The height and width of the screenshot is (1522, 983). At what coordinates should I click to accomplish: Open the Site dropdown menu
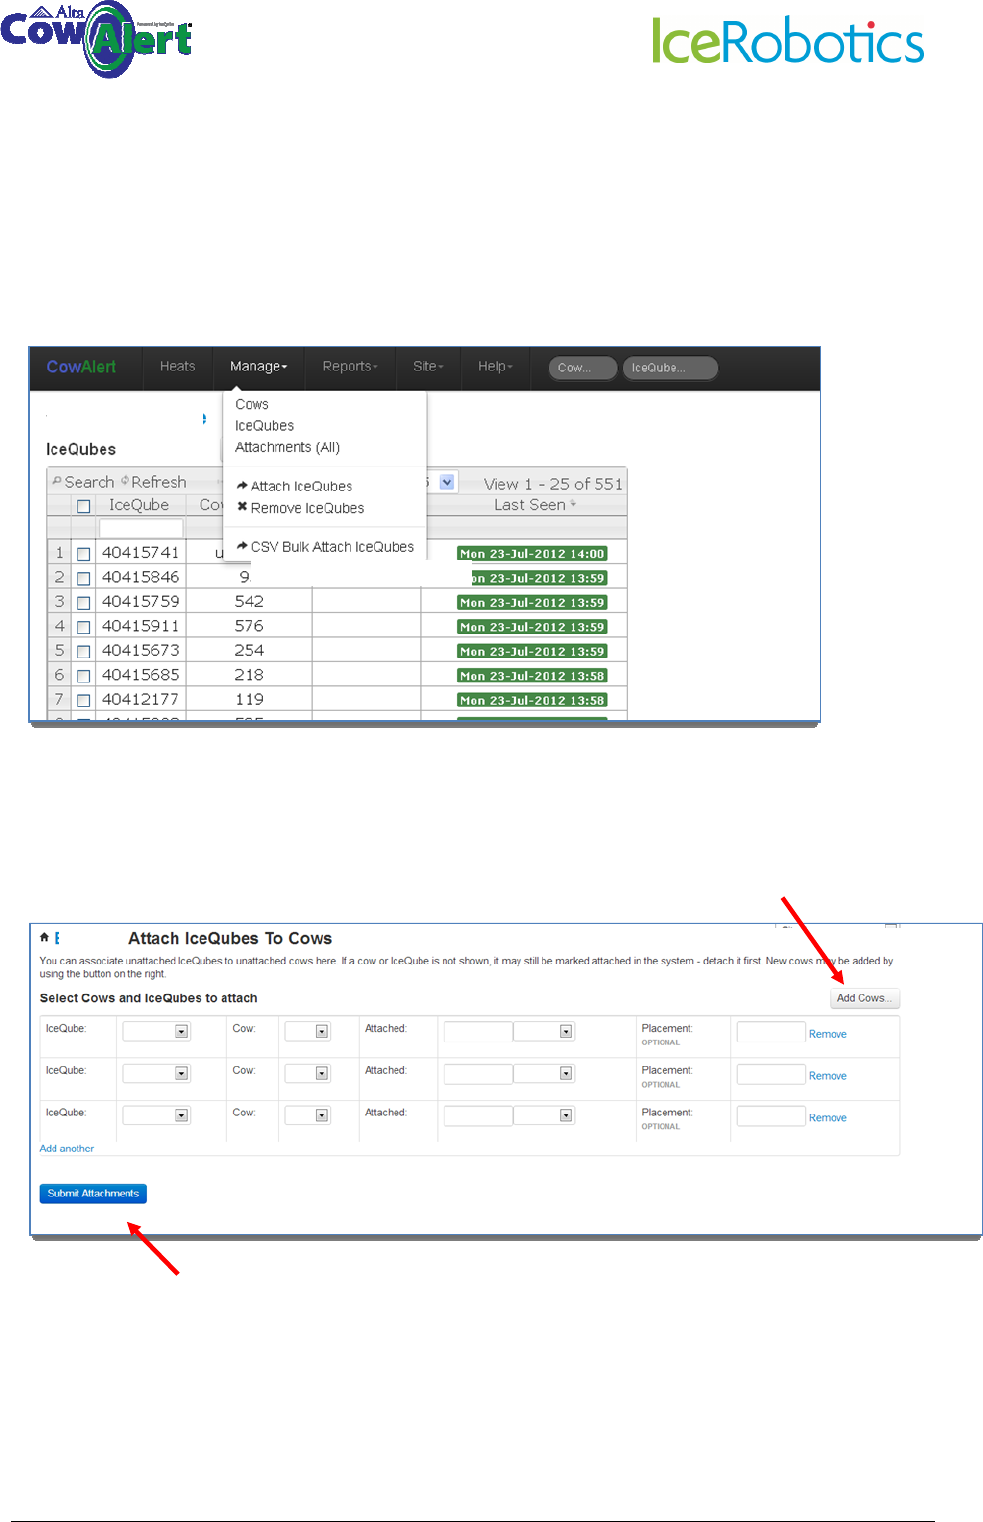(428, 367)
